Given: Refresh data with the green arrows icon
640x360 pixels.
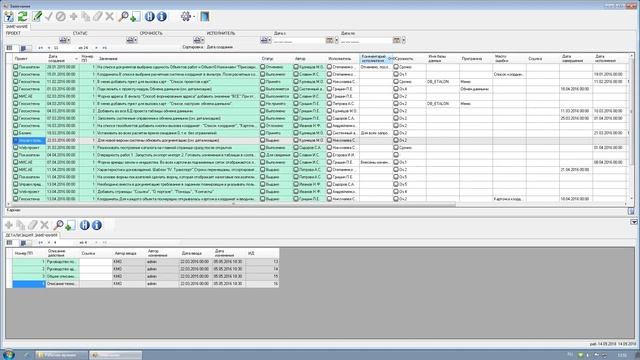Looking at the screenshot, I should (22, 16).
